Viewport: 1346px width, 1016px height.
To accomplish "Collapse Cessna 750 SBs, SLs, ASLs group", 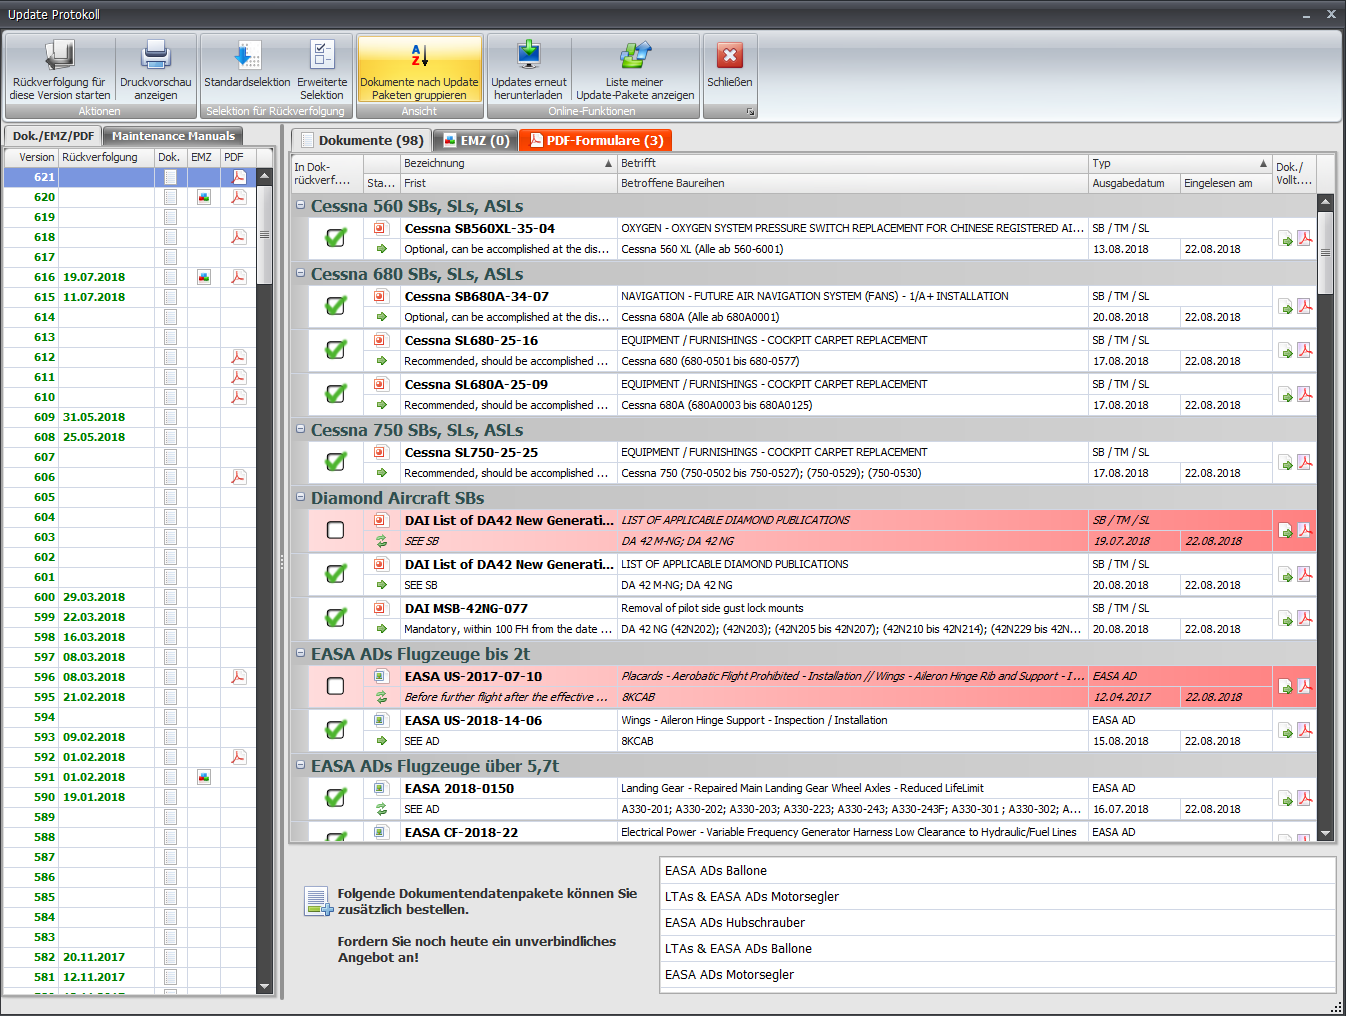I will [301, 430].
